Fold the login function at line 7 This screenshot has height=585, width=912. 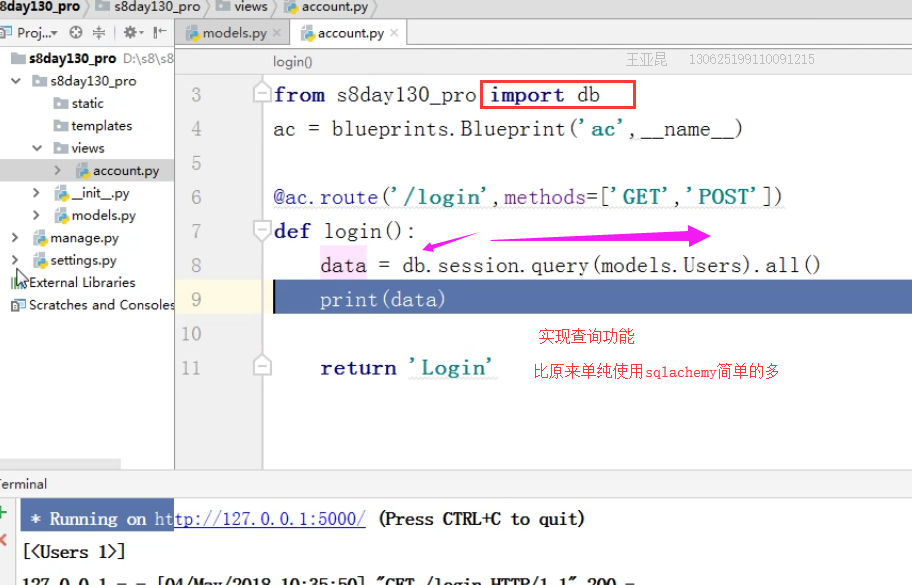pos(262,230)
